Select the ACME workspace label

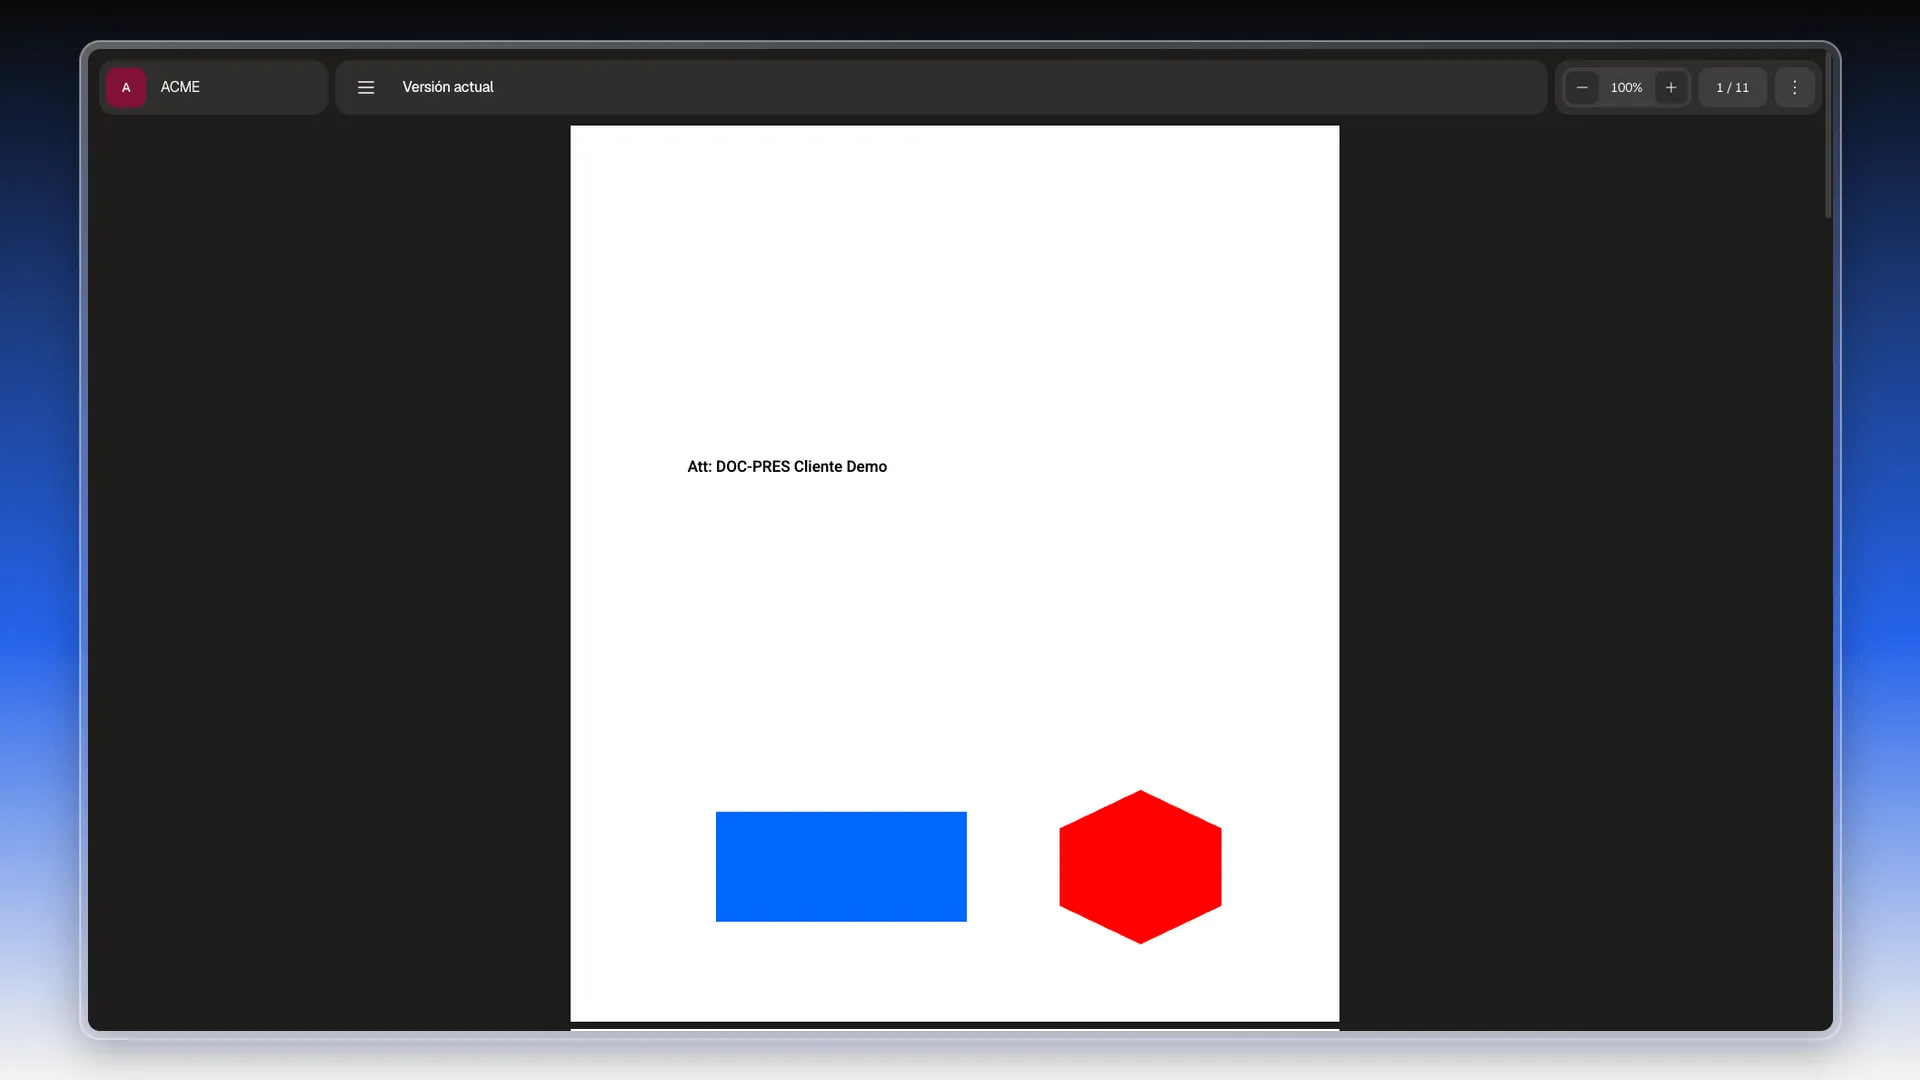180,87
